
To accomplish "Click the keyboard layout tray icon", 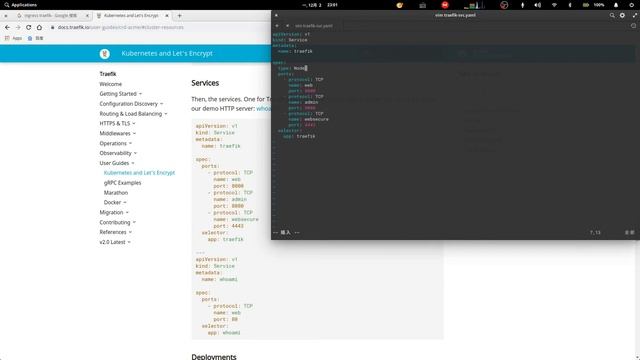I will [422, 5].
